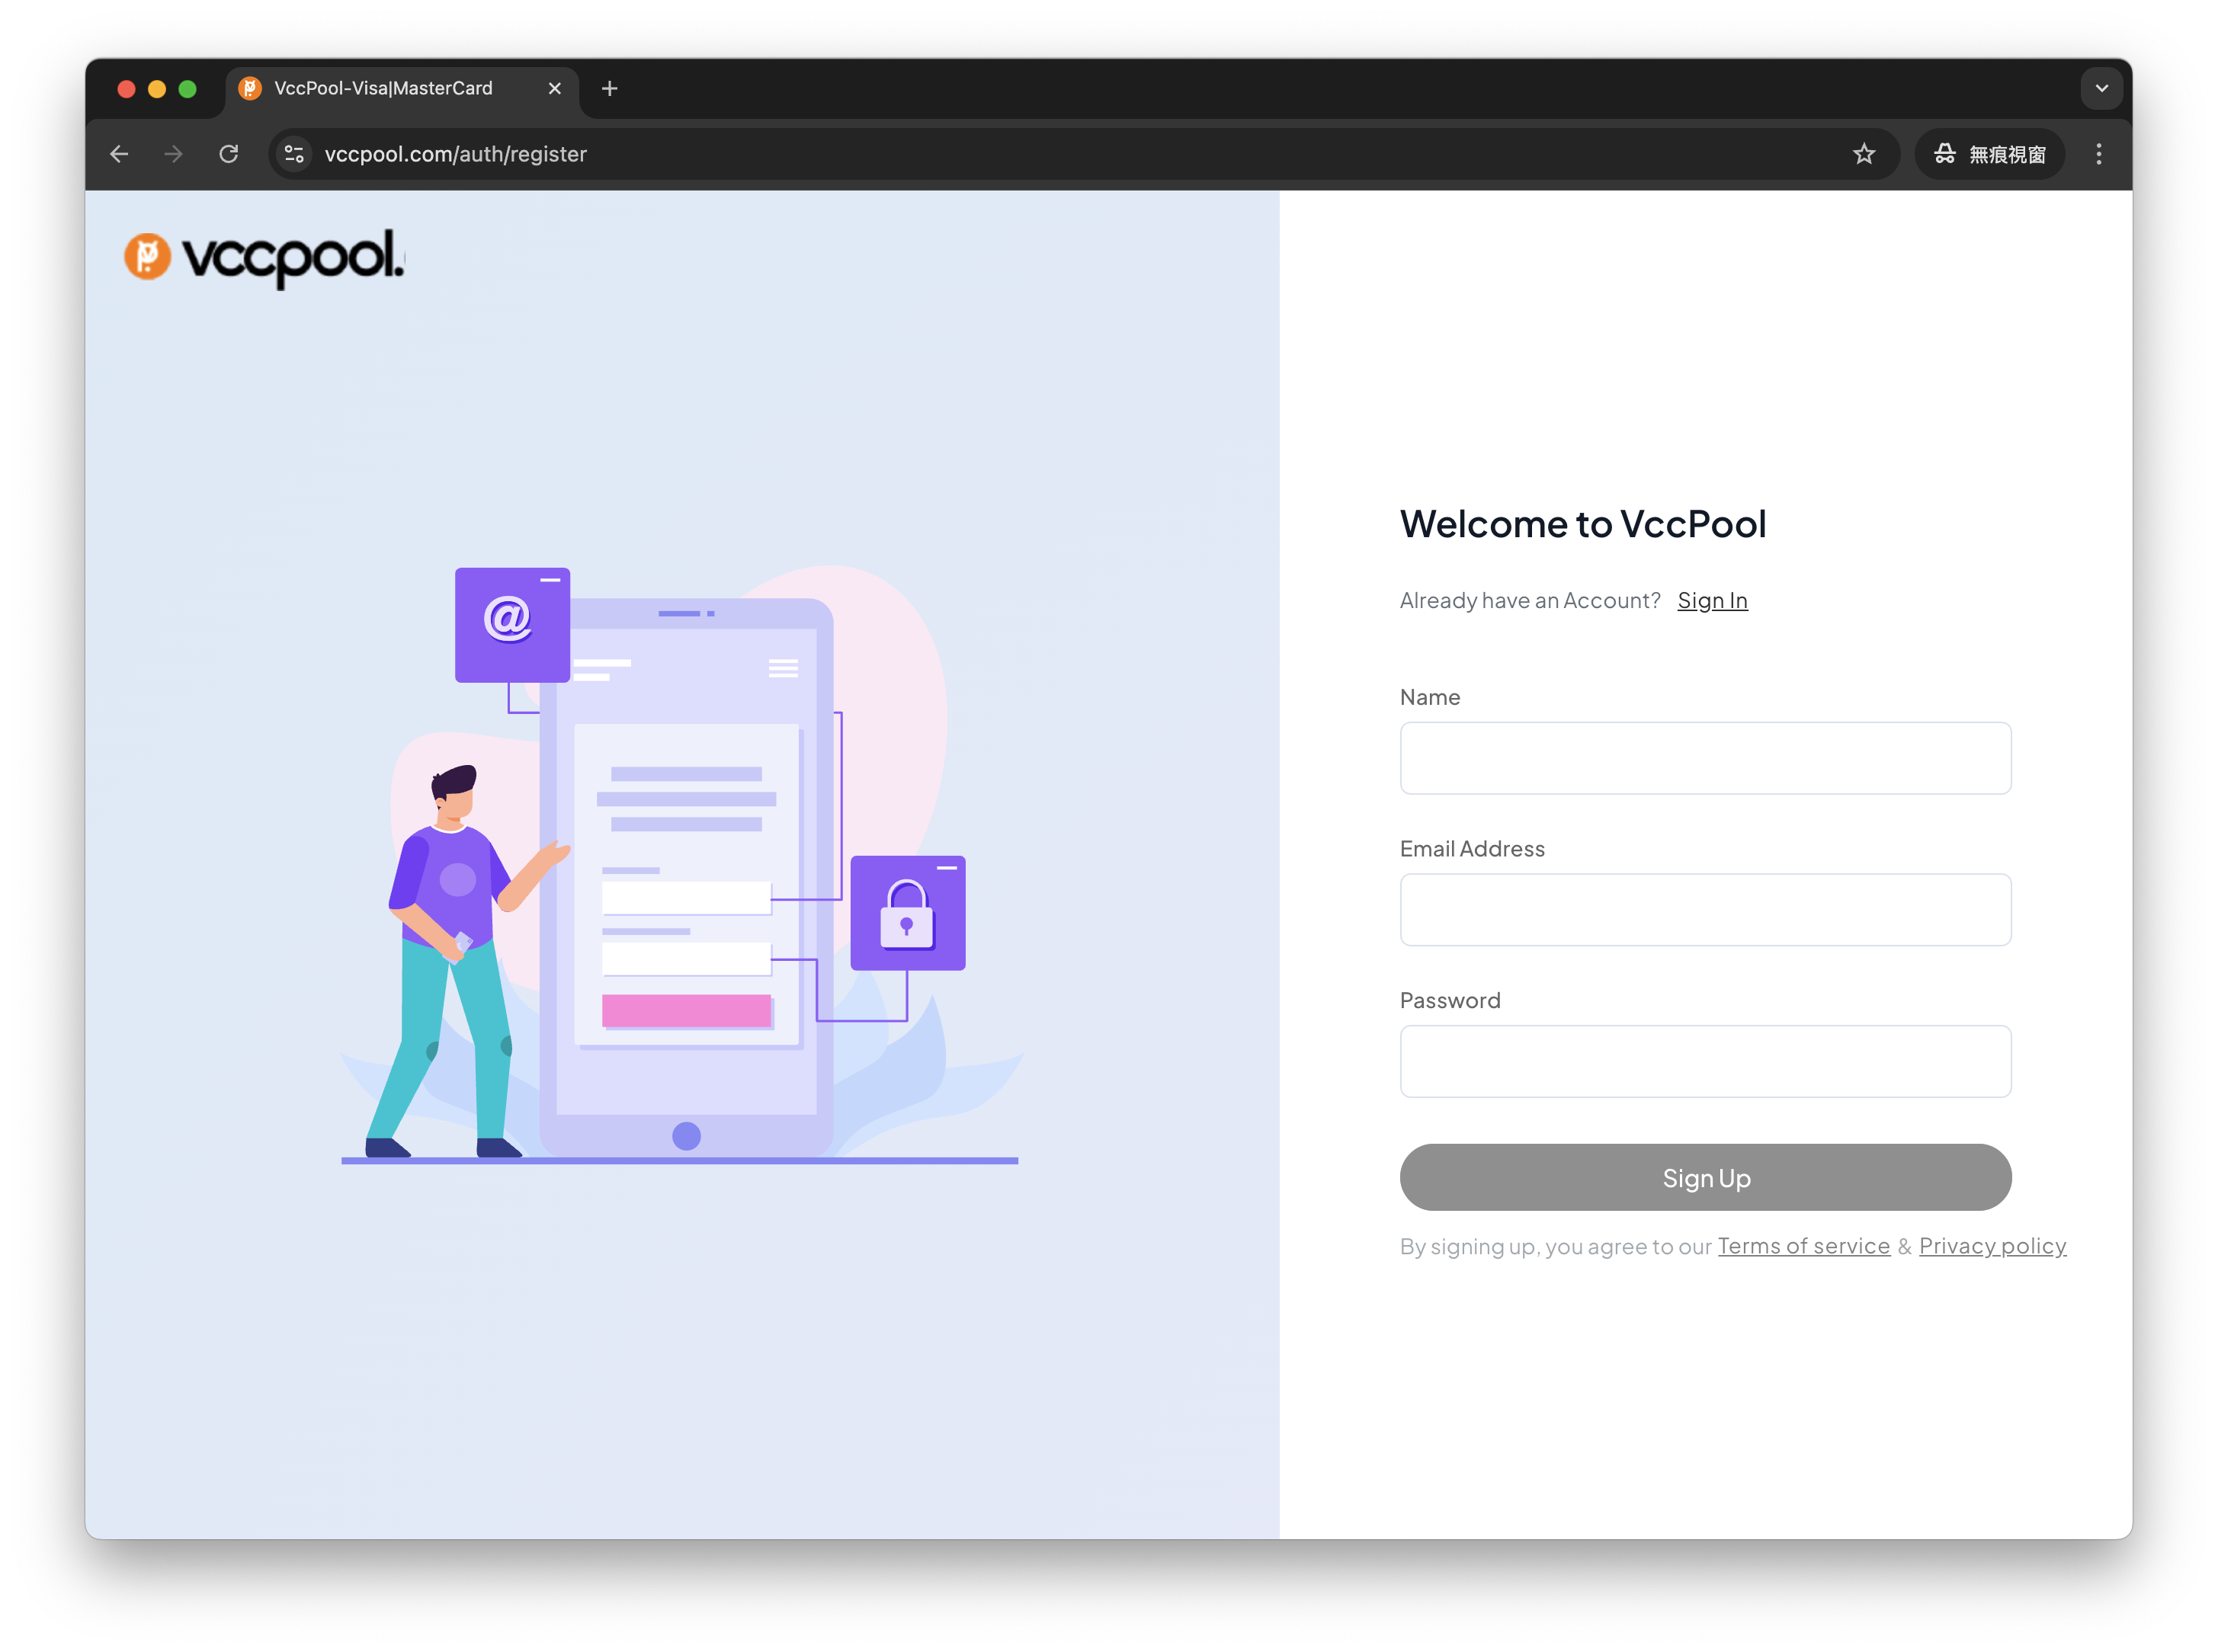This screenshot has height=1652, width=2218.
Task: Open a new tab with plus icon
Action: [609, 89]
